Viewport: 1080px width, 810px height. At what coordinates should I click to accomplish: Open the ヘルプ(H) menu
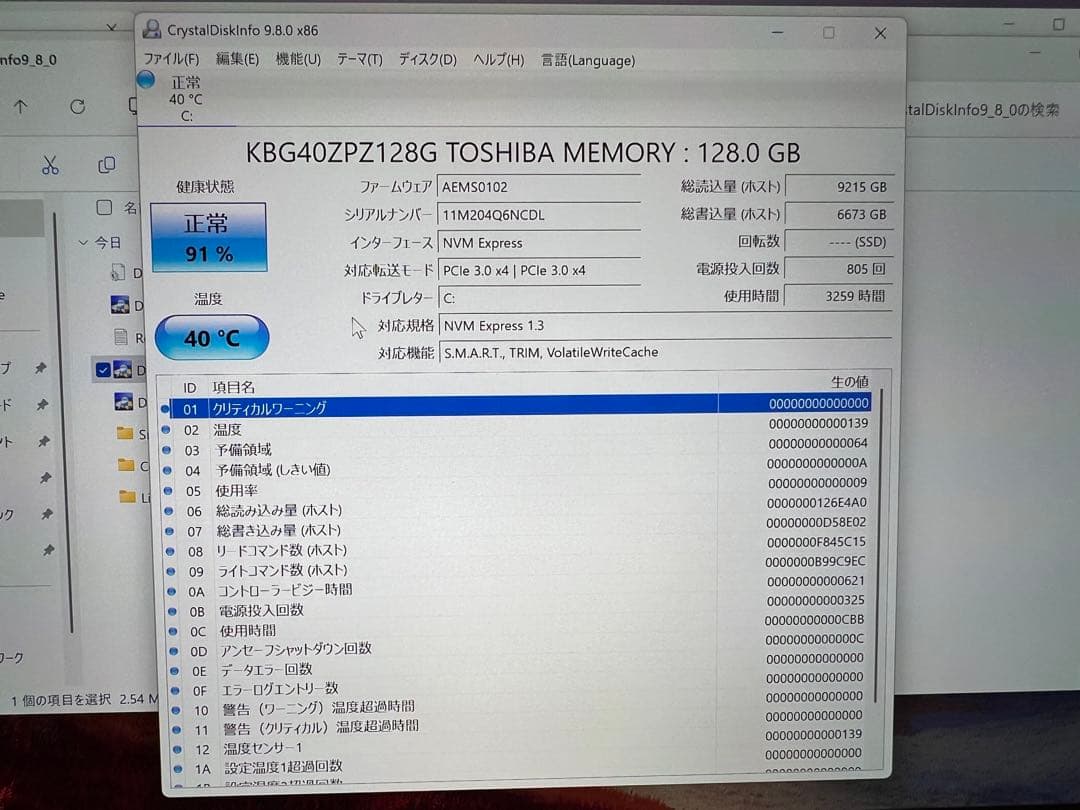(499, 60)
